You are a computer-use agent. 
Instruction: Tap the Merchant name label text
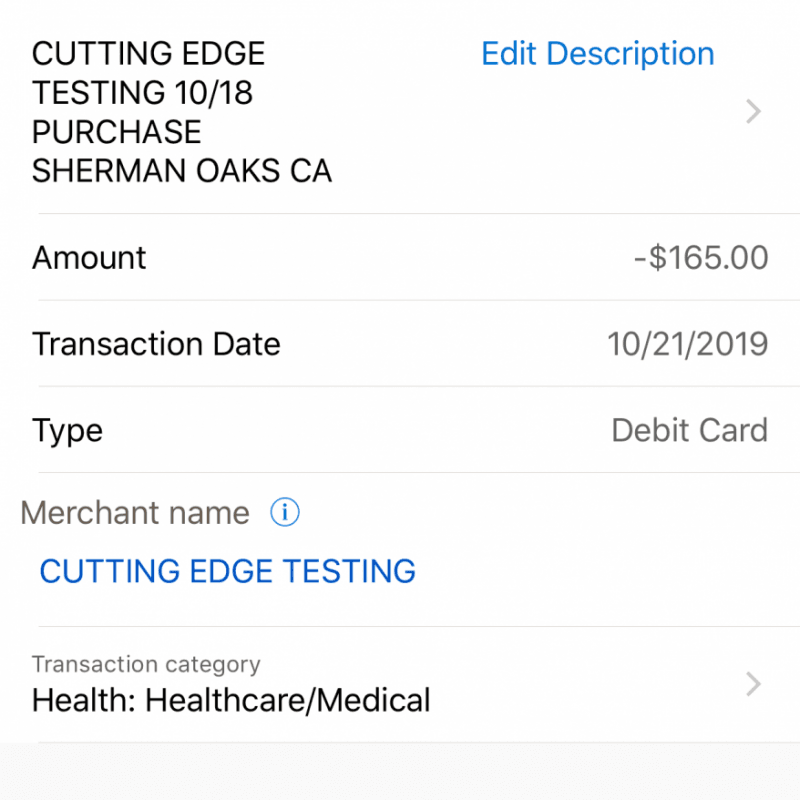coord(135,513)
